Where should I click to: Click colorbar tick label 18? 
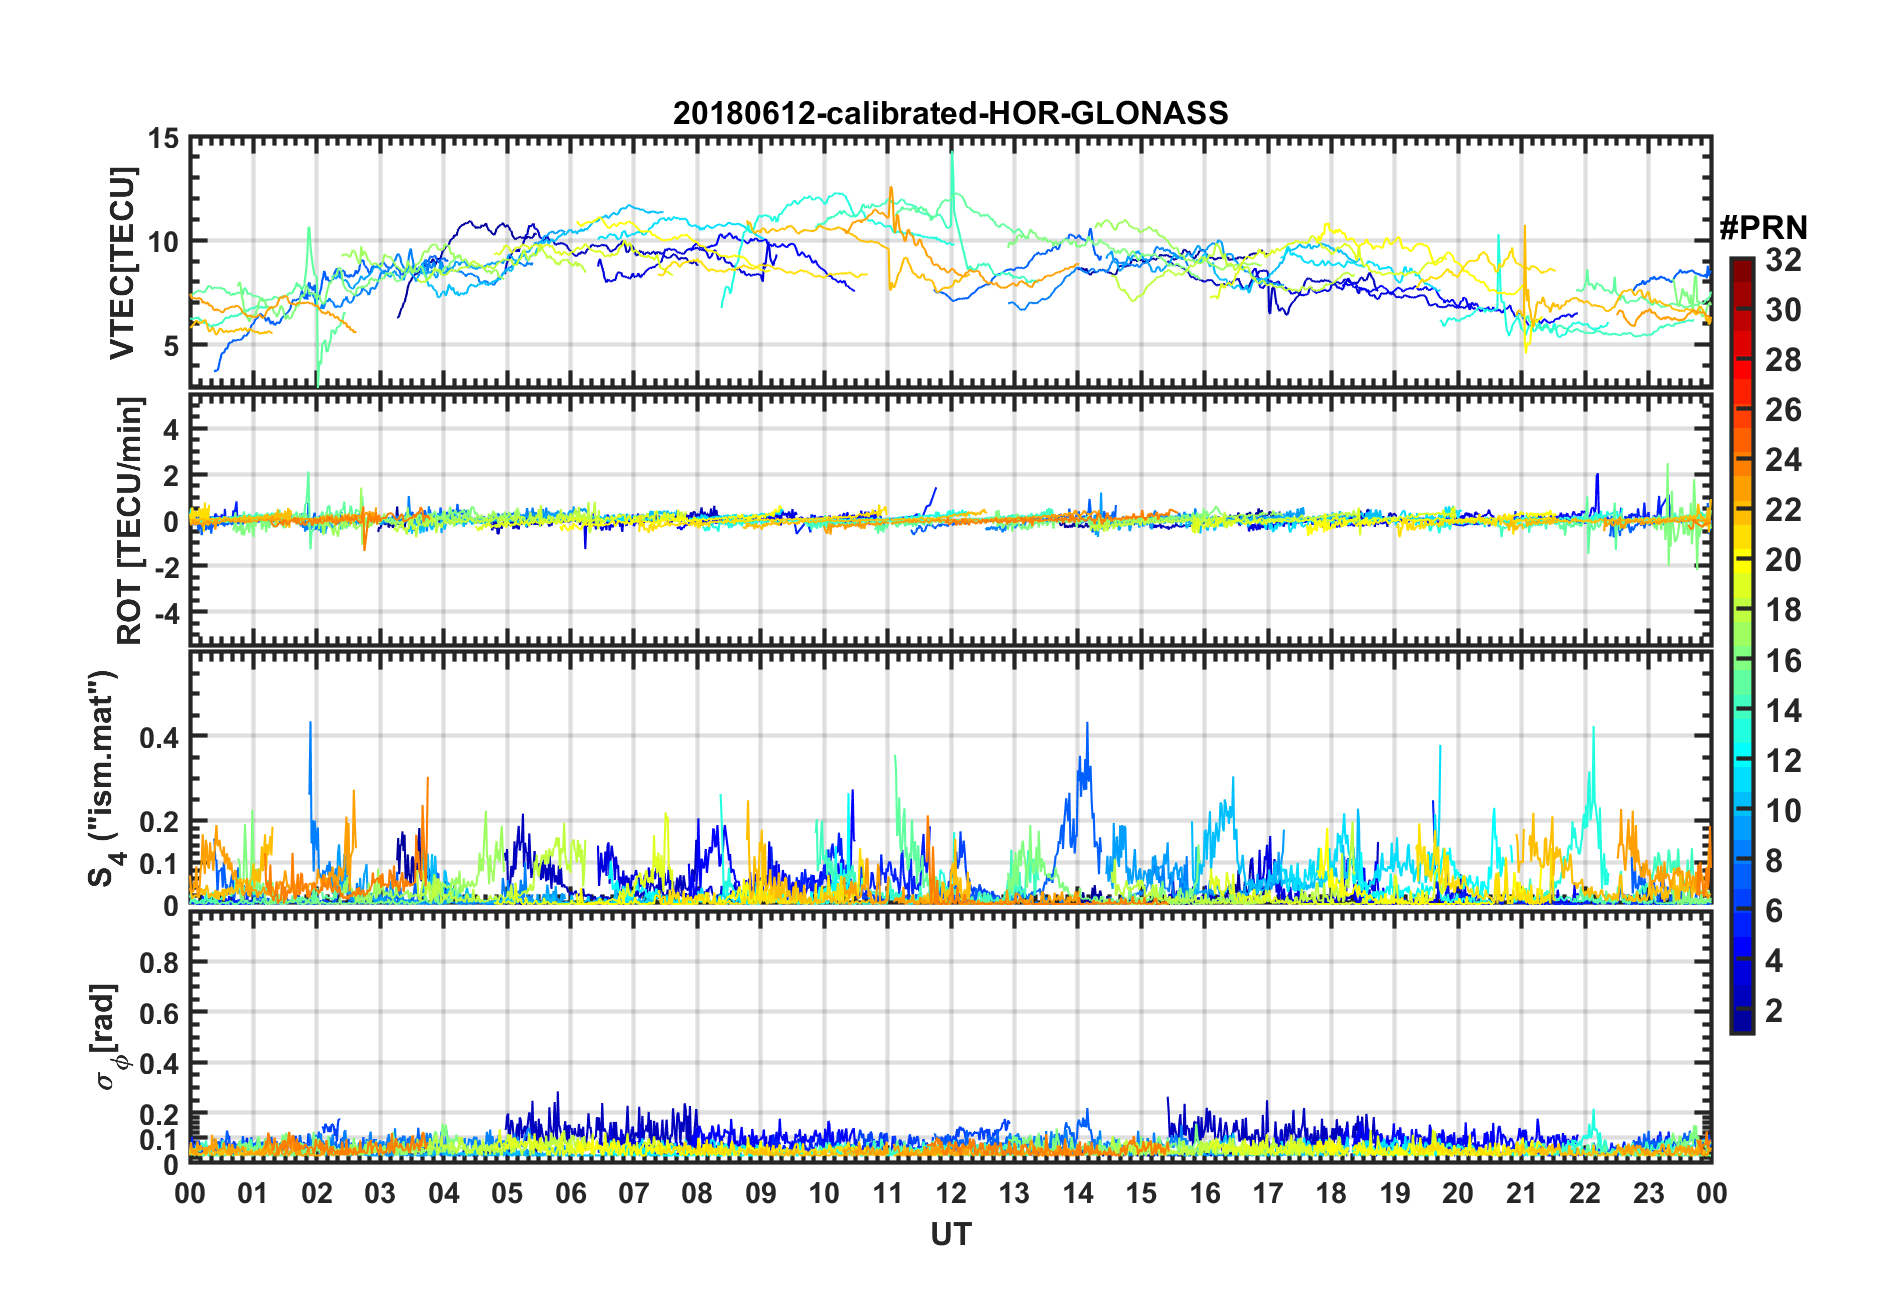pyautogui.click(x=1783, y=610)
